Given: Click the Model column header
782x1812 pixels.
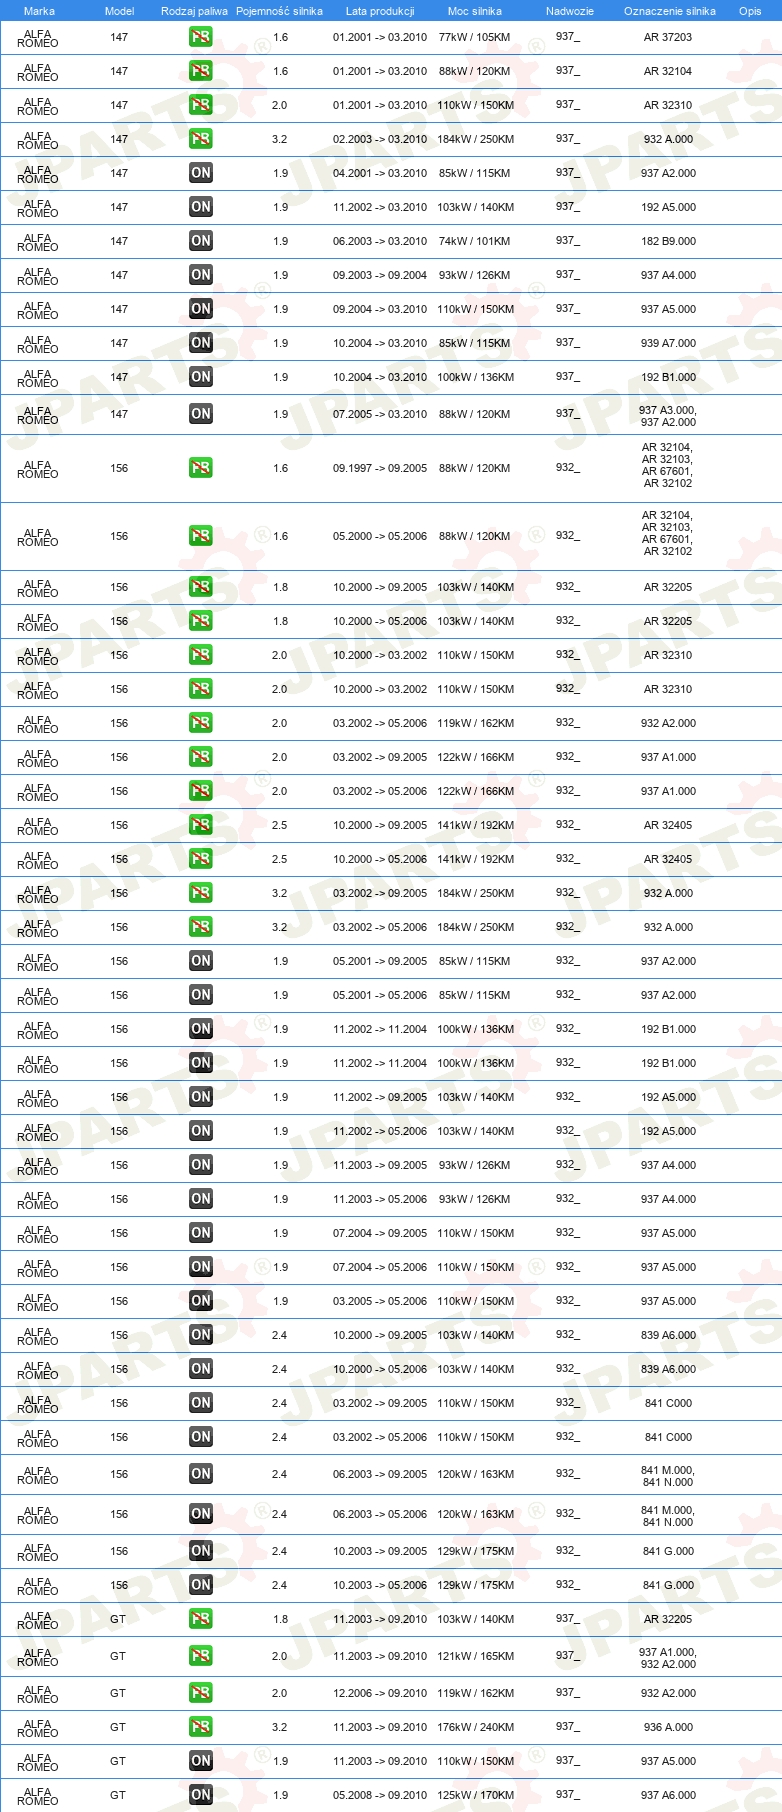Looking at the screenshot, I should 119,11.
